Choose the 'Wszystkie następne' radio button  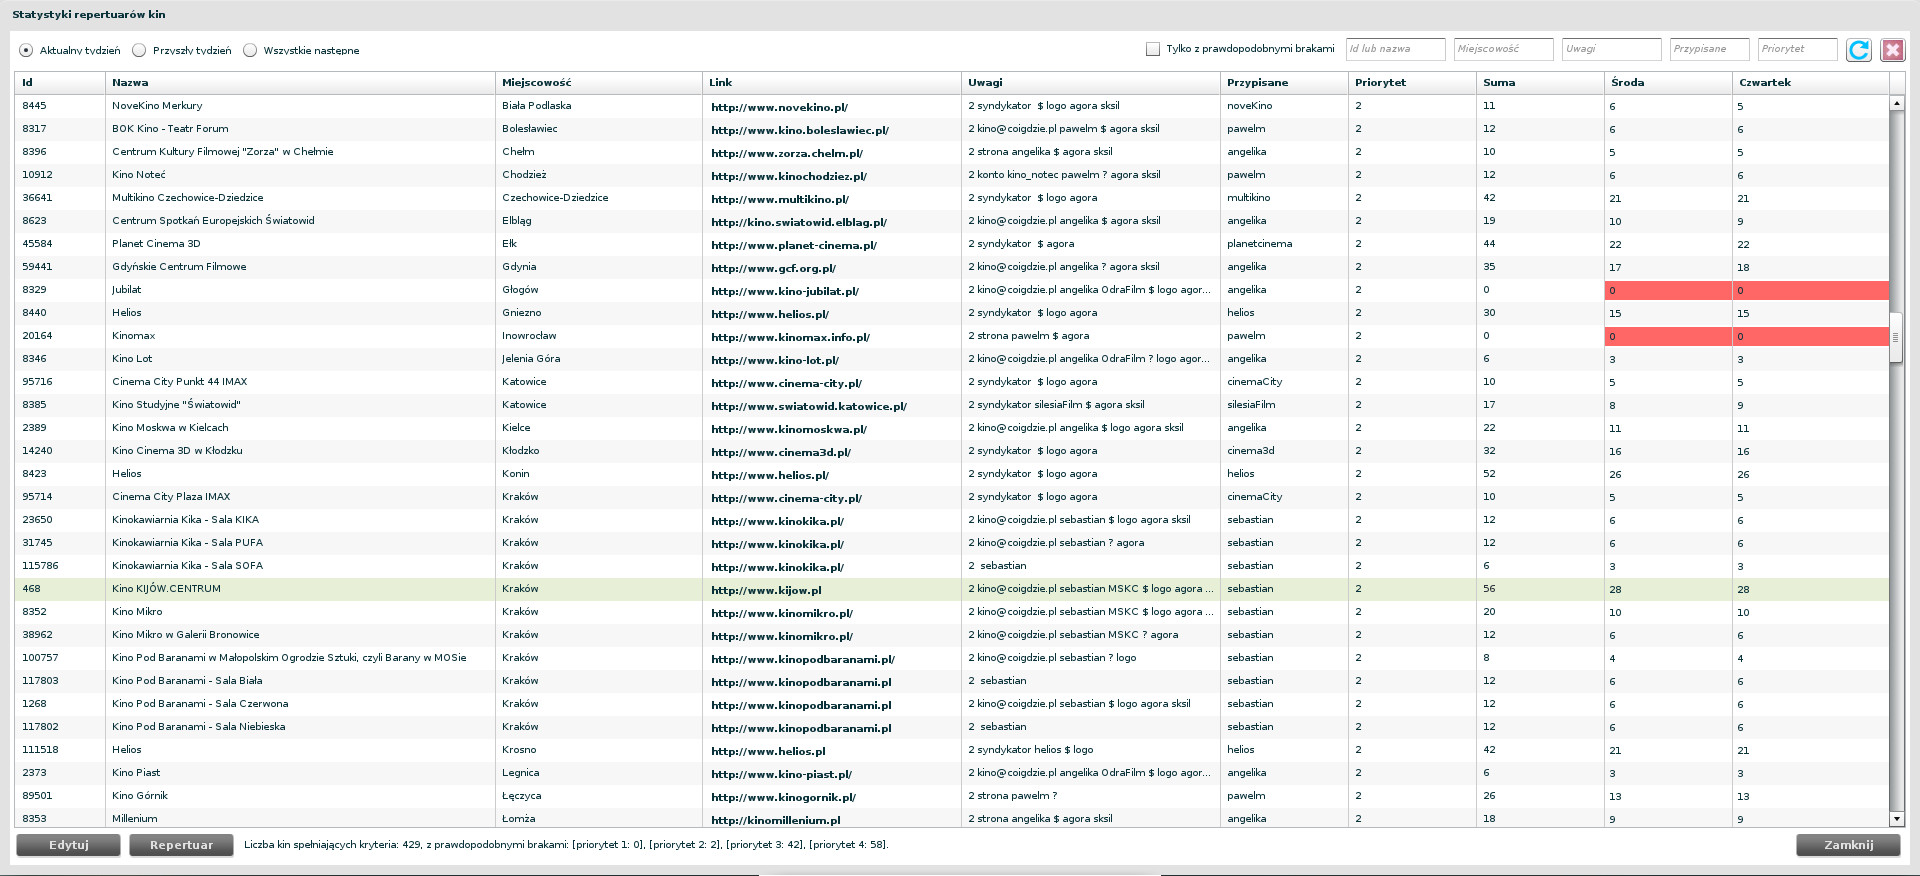[x=250, y=50]
